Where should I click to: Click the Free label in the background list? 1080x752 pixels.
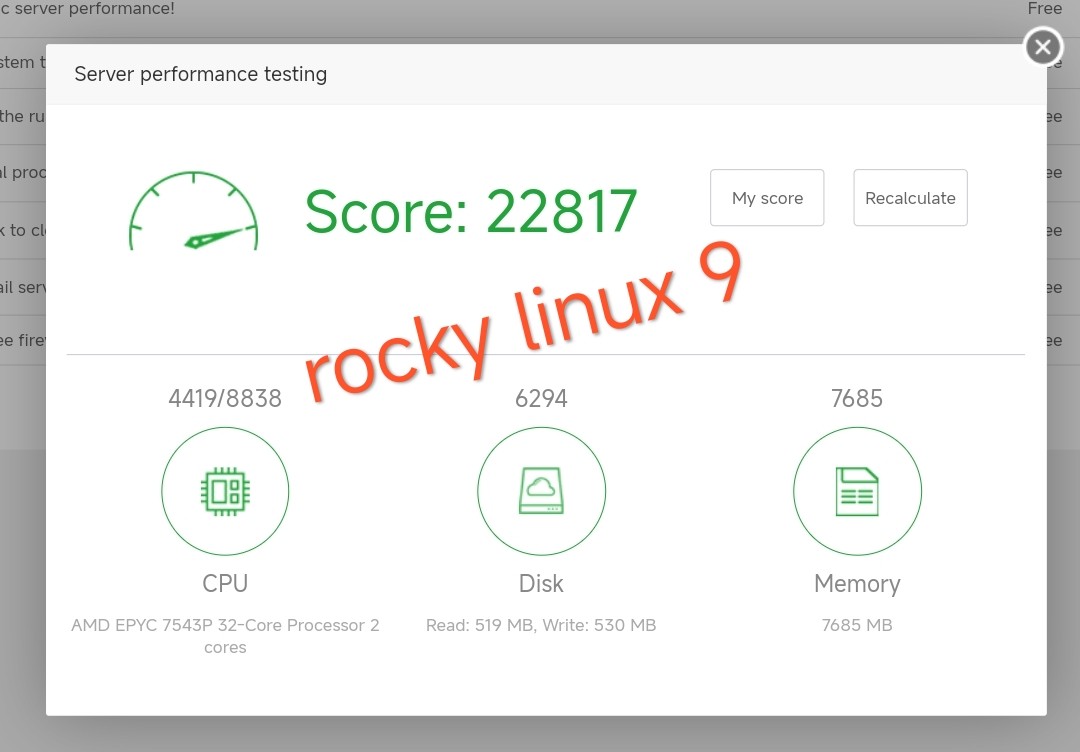pos(1045,8)
